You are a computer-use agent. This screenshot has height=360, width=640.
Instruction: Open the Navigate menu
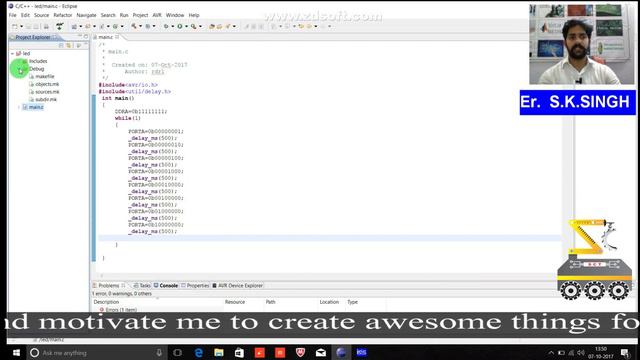tap(86, 15)
